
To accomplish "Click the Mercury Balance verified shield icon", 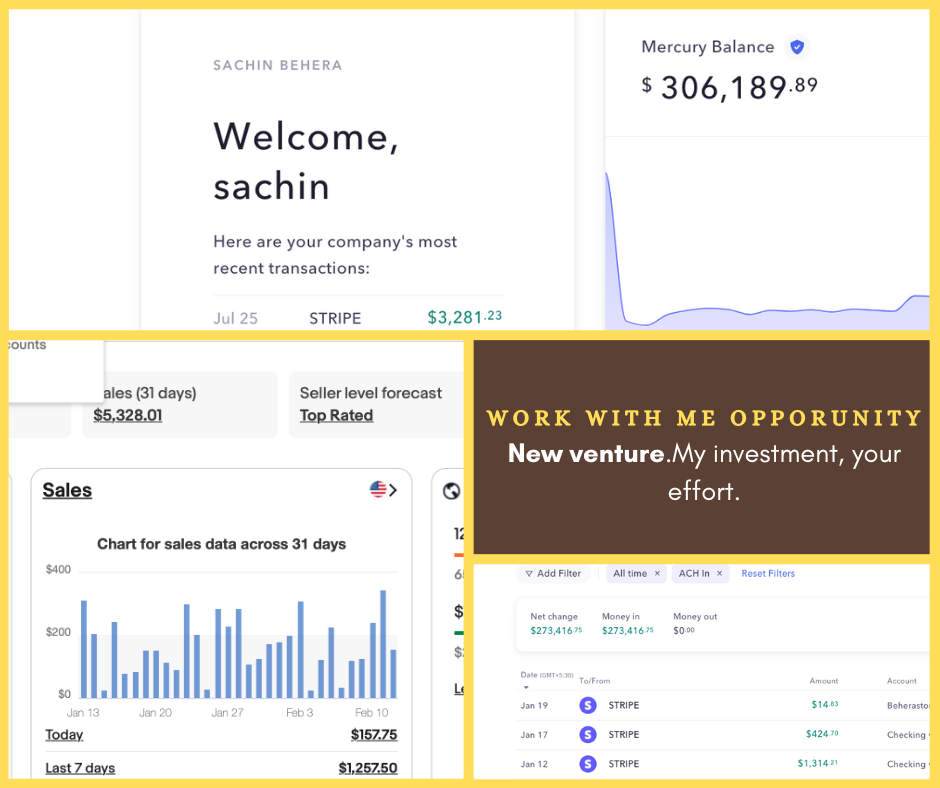I will (797, 47).
